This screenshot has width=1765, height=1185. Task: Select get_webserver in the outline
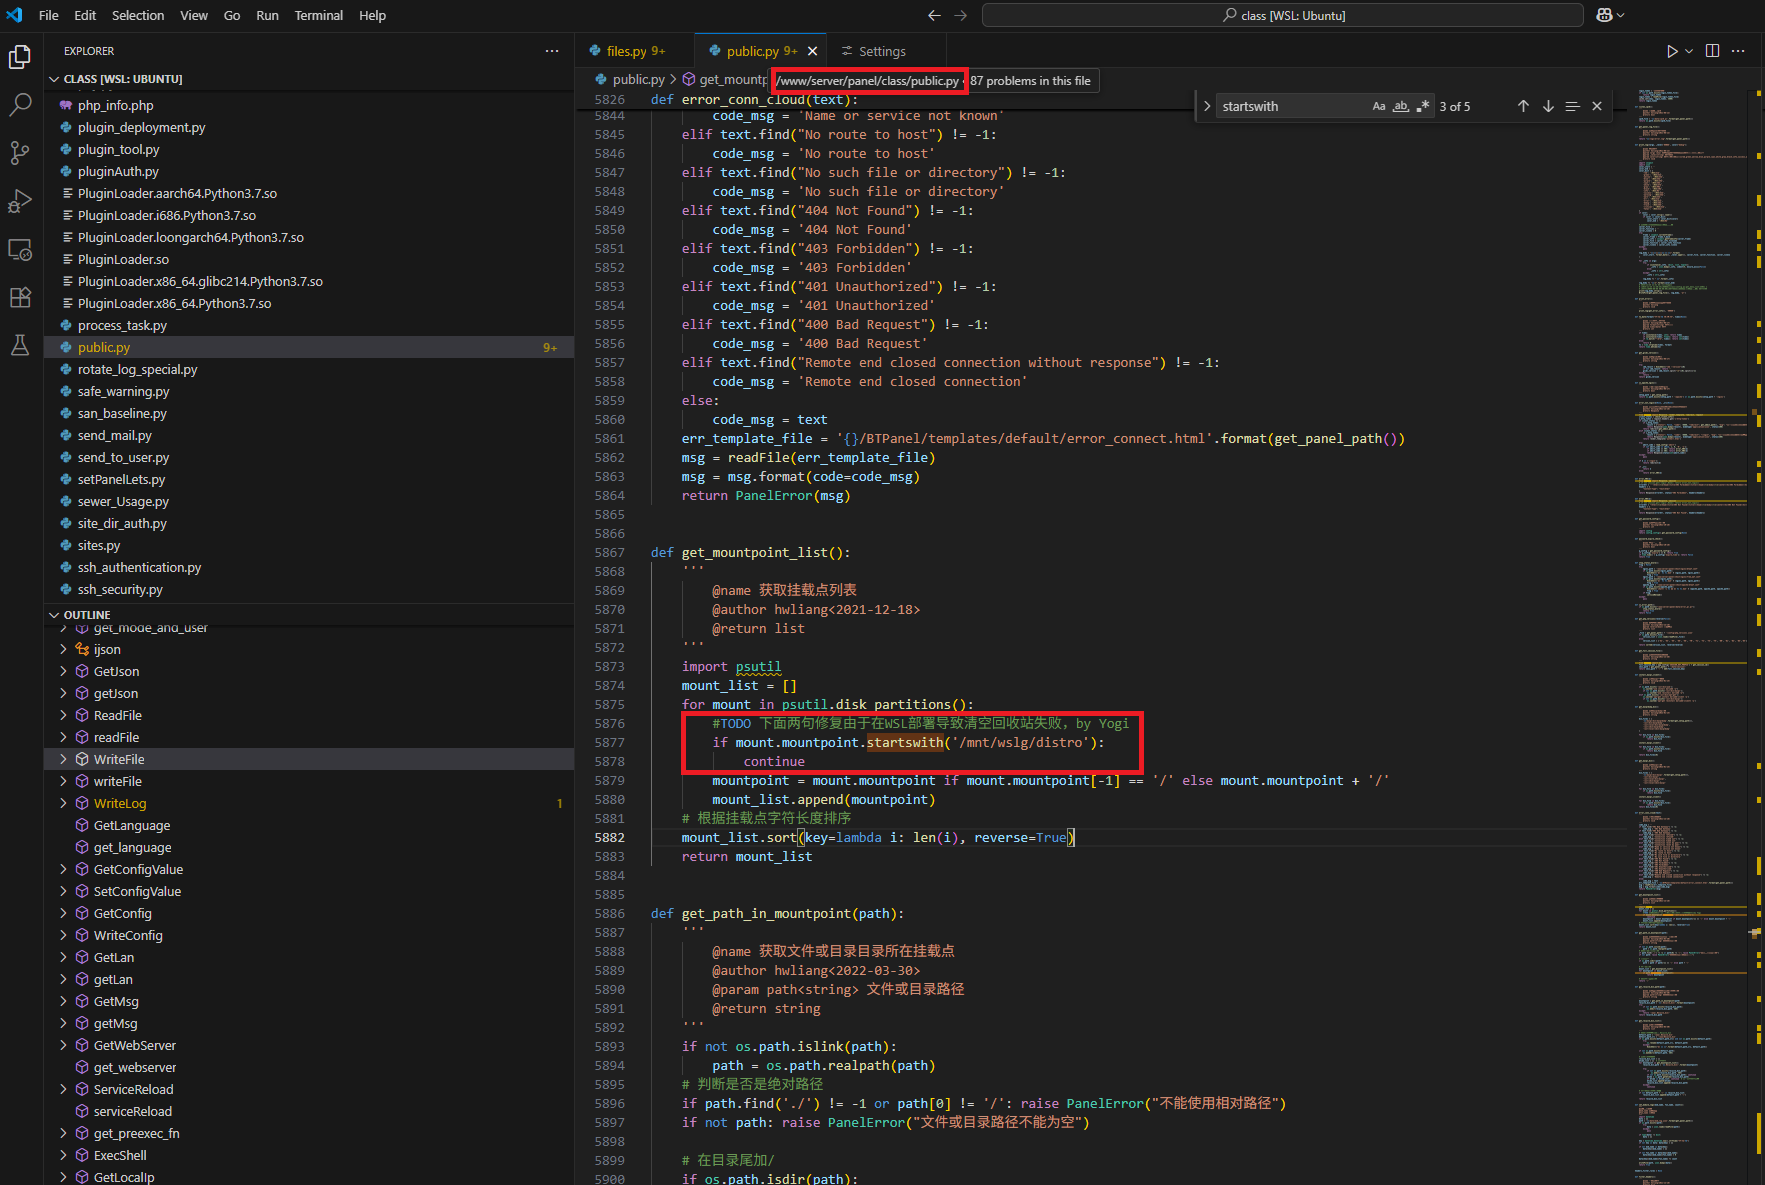tap(309, 1067)
